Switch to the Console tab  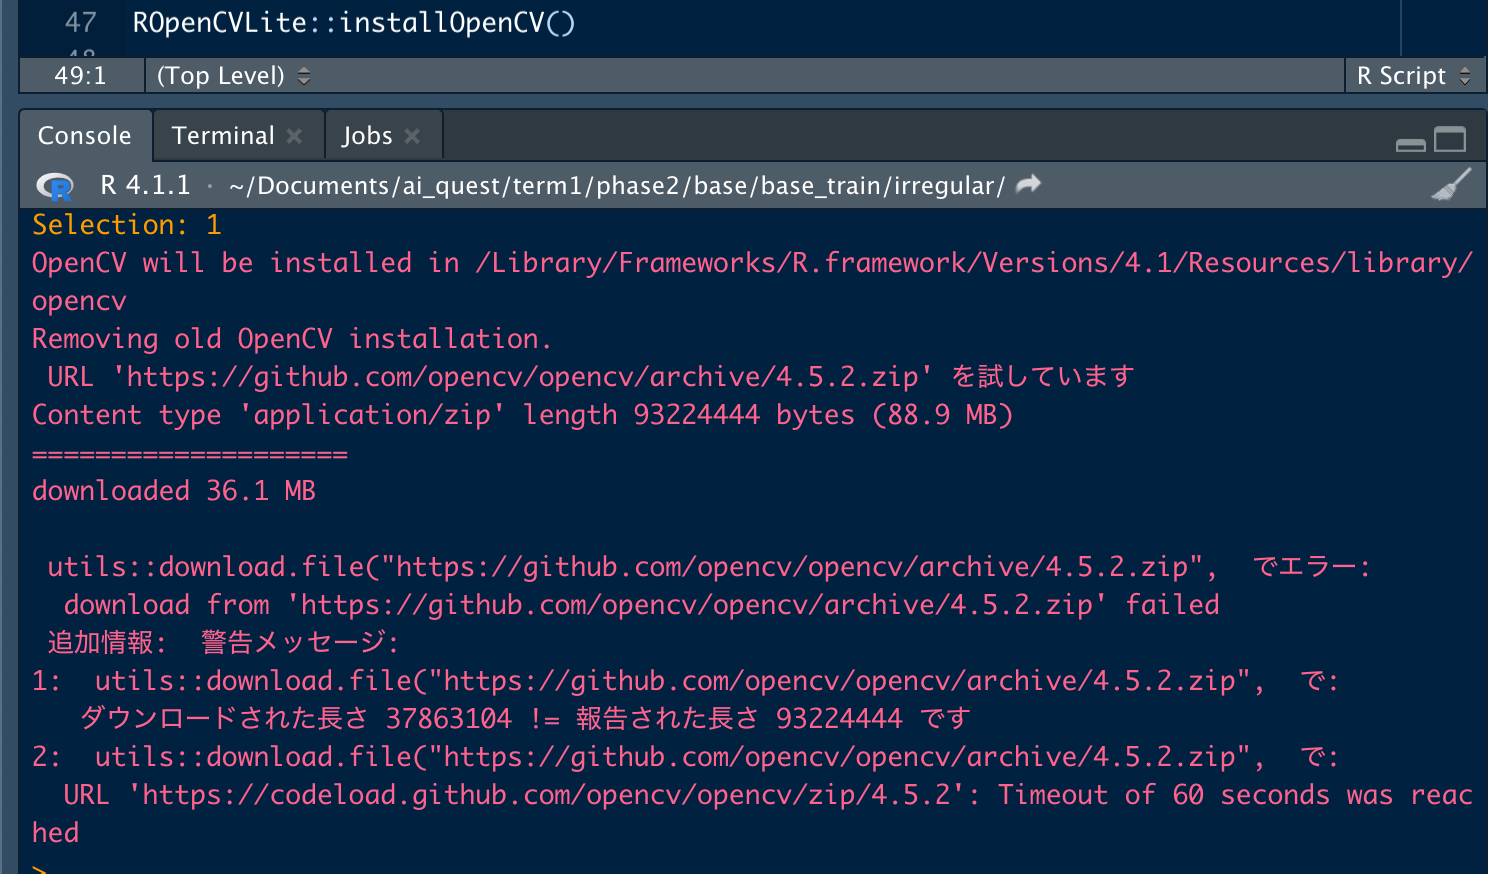point(85,136)
